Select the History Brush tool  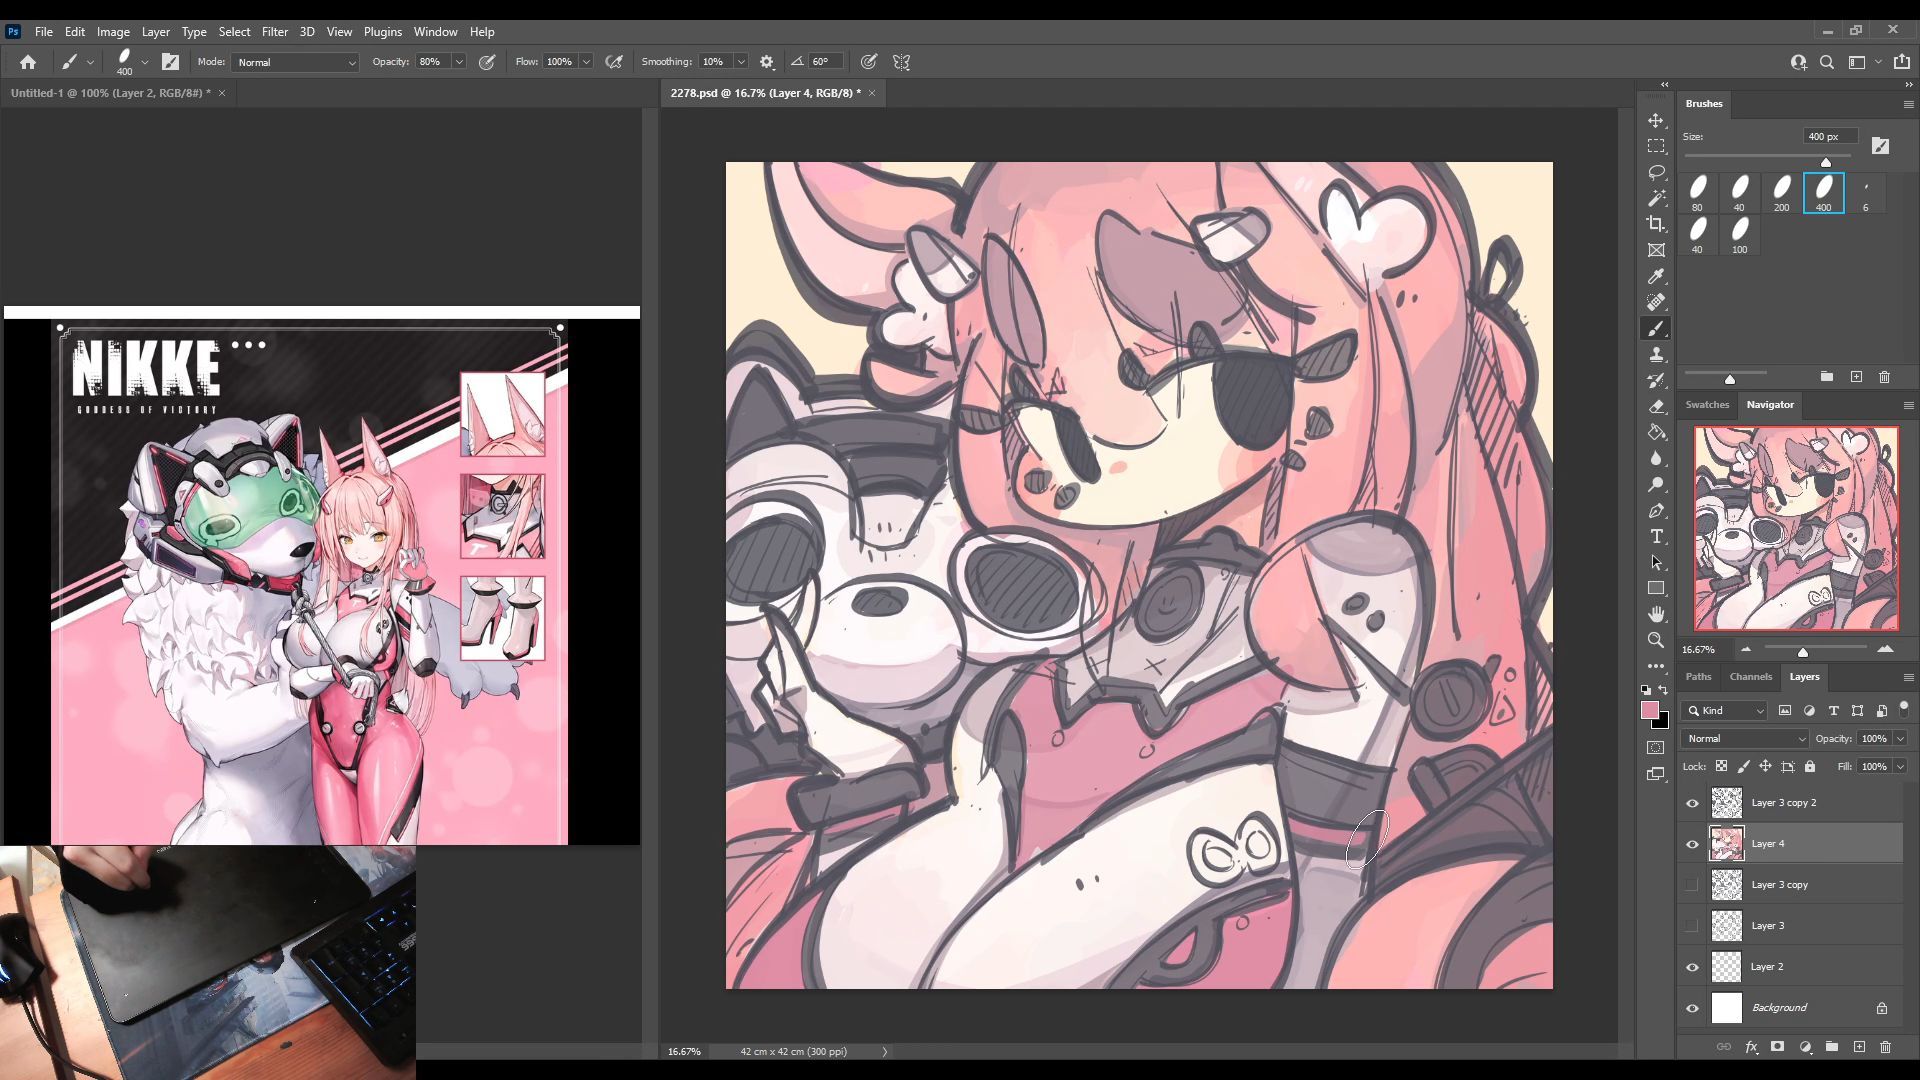click(x=1656, y=380)
